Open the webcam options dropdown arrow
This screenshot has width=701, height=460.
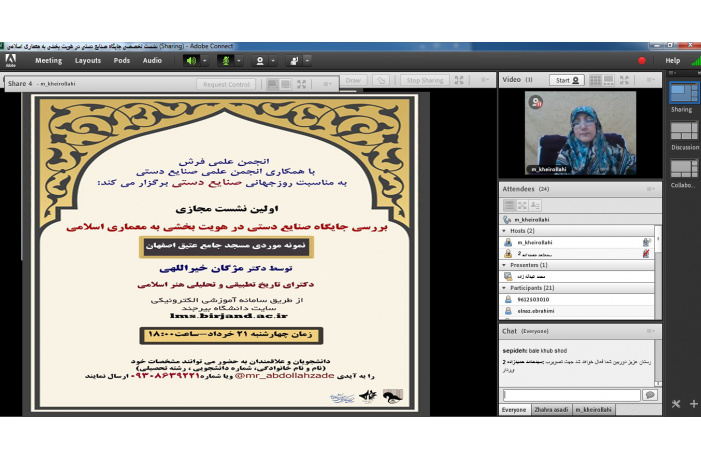pos(273,61)
